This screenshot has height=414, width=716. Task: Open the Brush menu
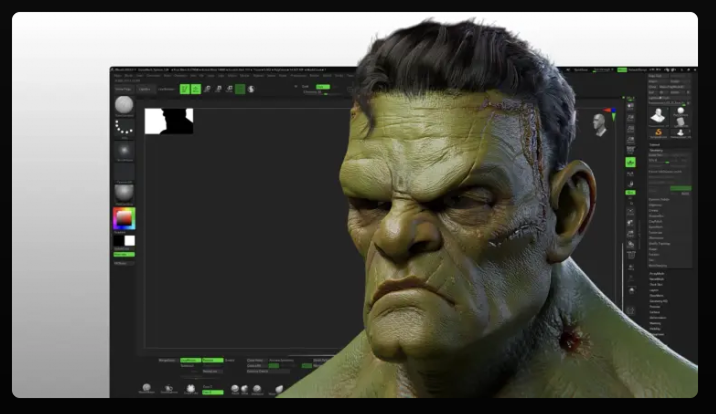coord(129,76)
